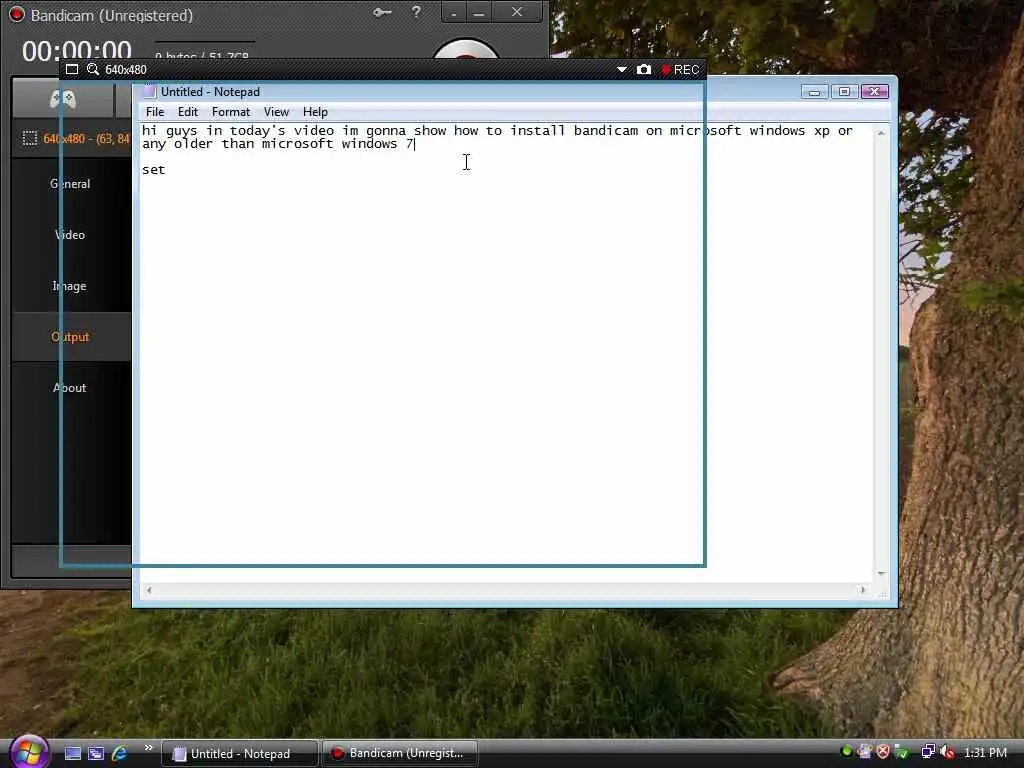This screenshot has height=768, width=1024.
Task: Click the magnifier icon beside 640x480
Action: [93, 69]
